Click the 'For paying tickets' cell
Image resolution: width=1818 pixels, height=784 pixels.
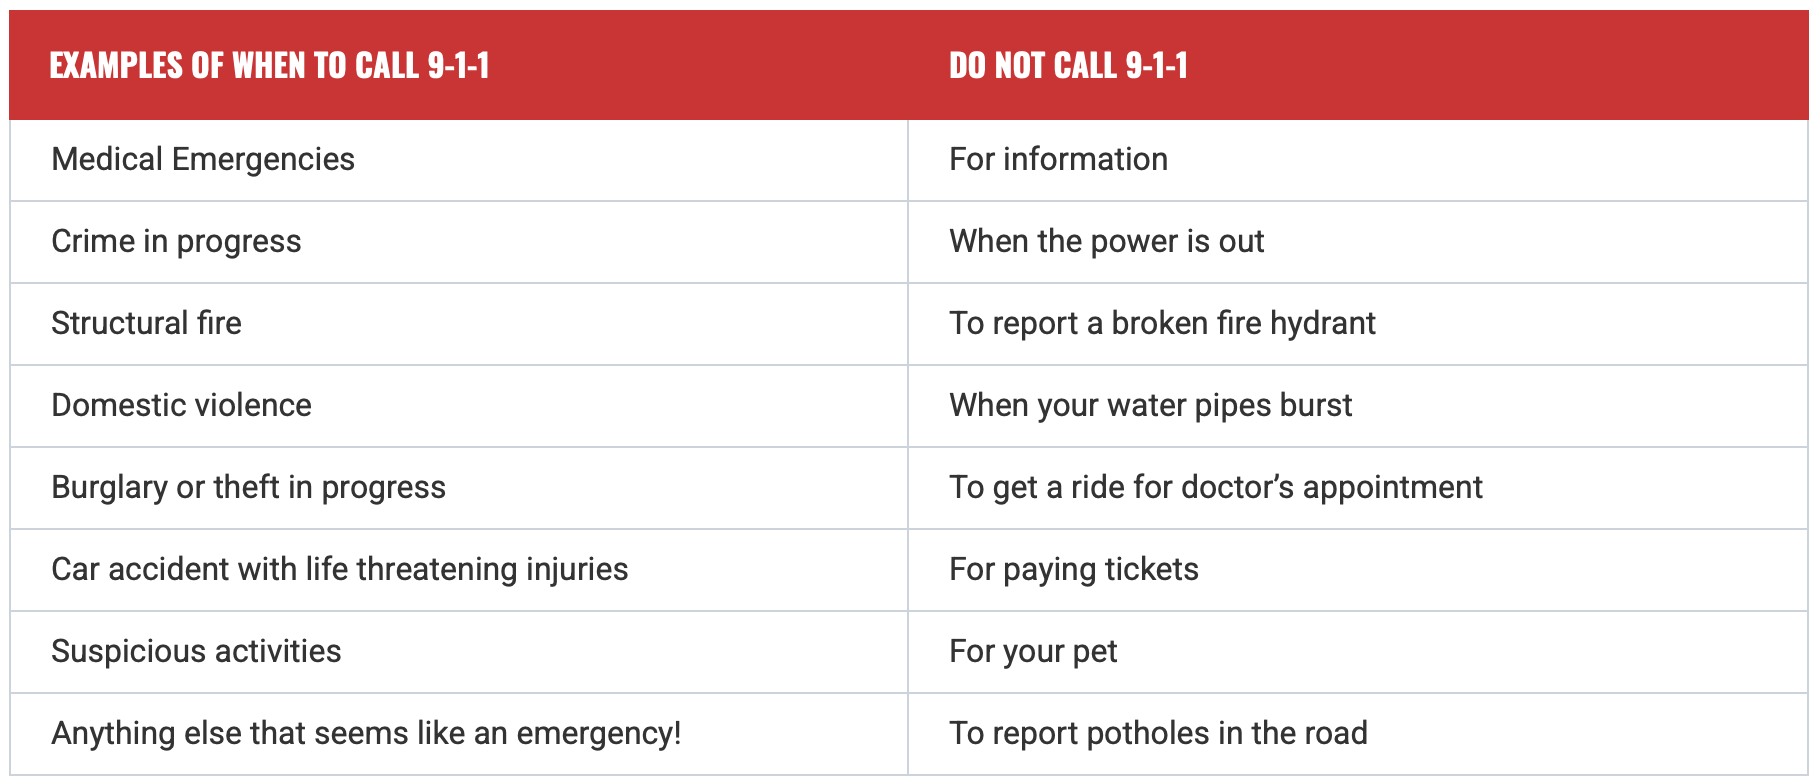[1073, 570]
